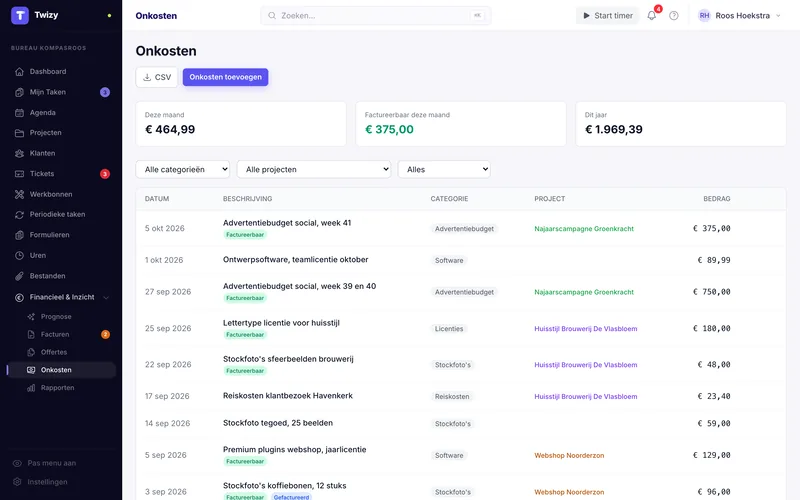Click the Zoeken search field
The width and height of the screenshot is (800, 500).
376,16
